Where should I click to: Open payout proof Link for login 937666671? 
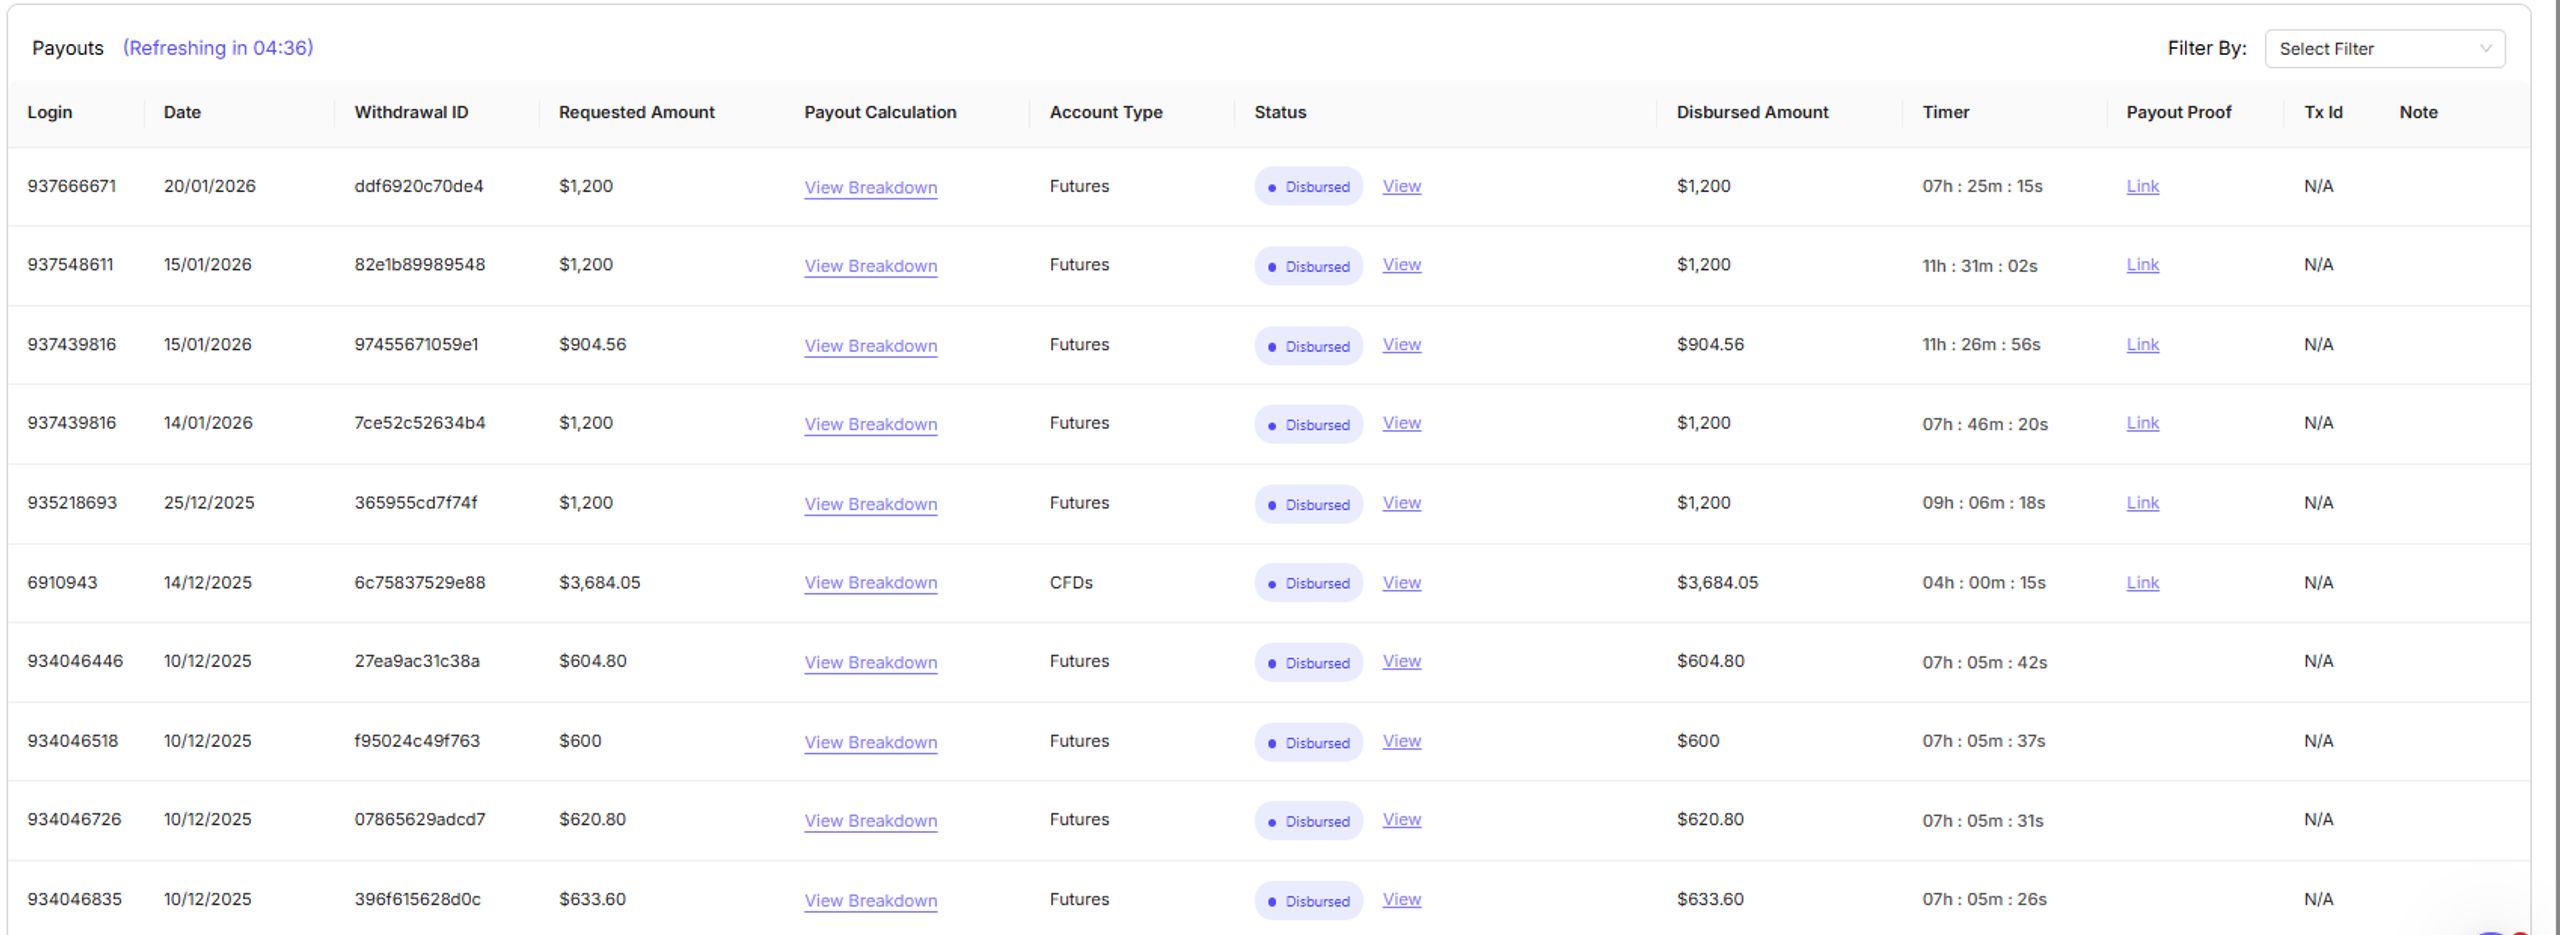point(2142,186)
